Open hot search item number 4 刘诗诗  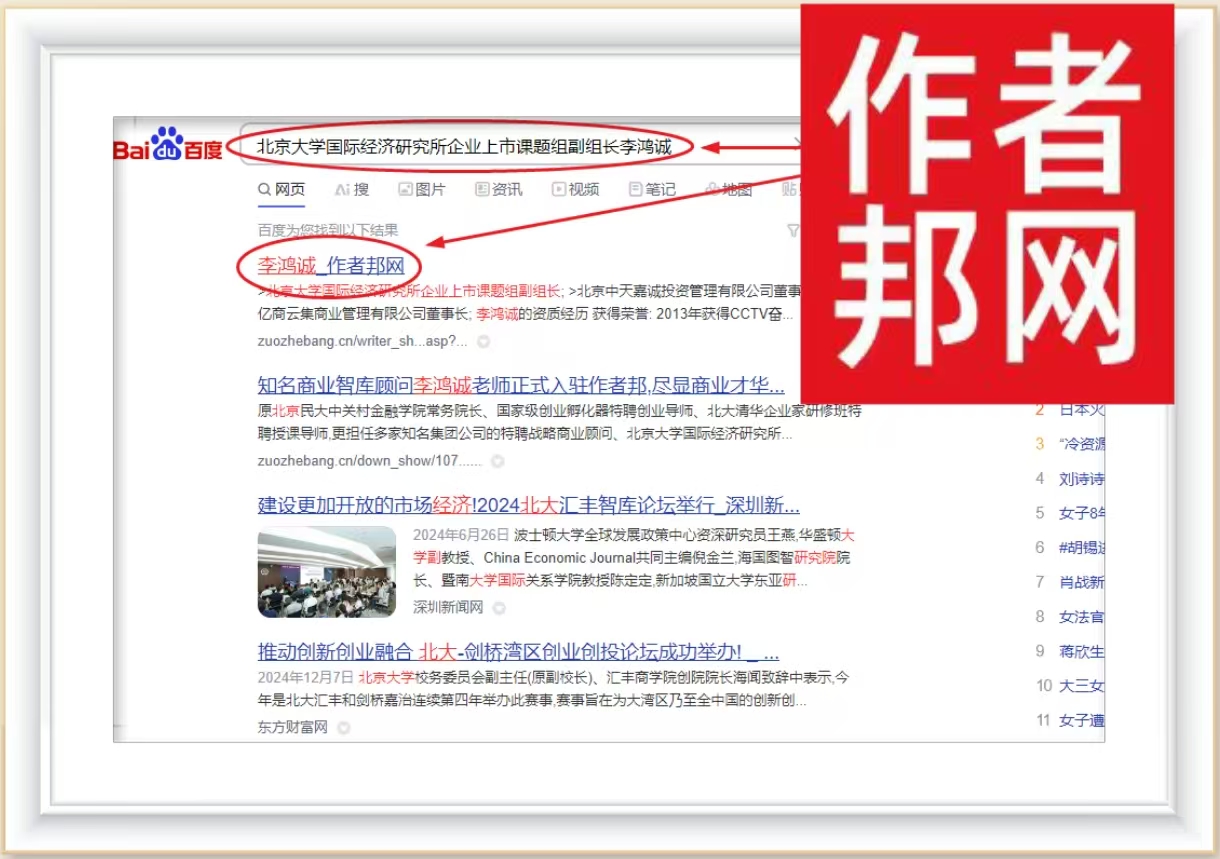1081,478
